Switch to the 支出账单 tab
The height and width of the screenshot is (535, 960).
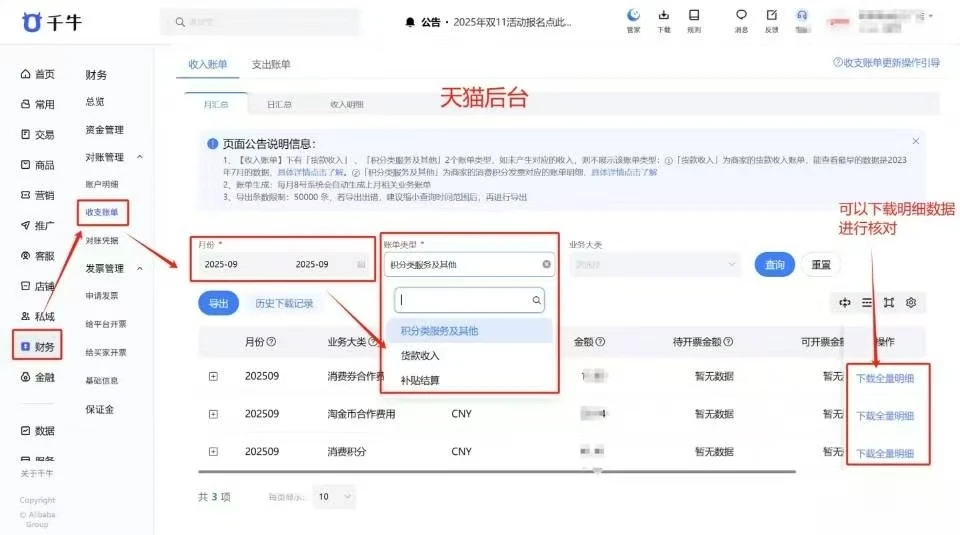271,65
